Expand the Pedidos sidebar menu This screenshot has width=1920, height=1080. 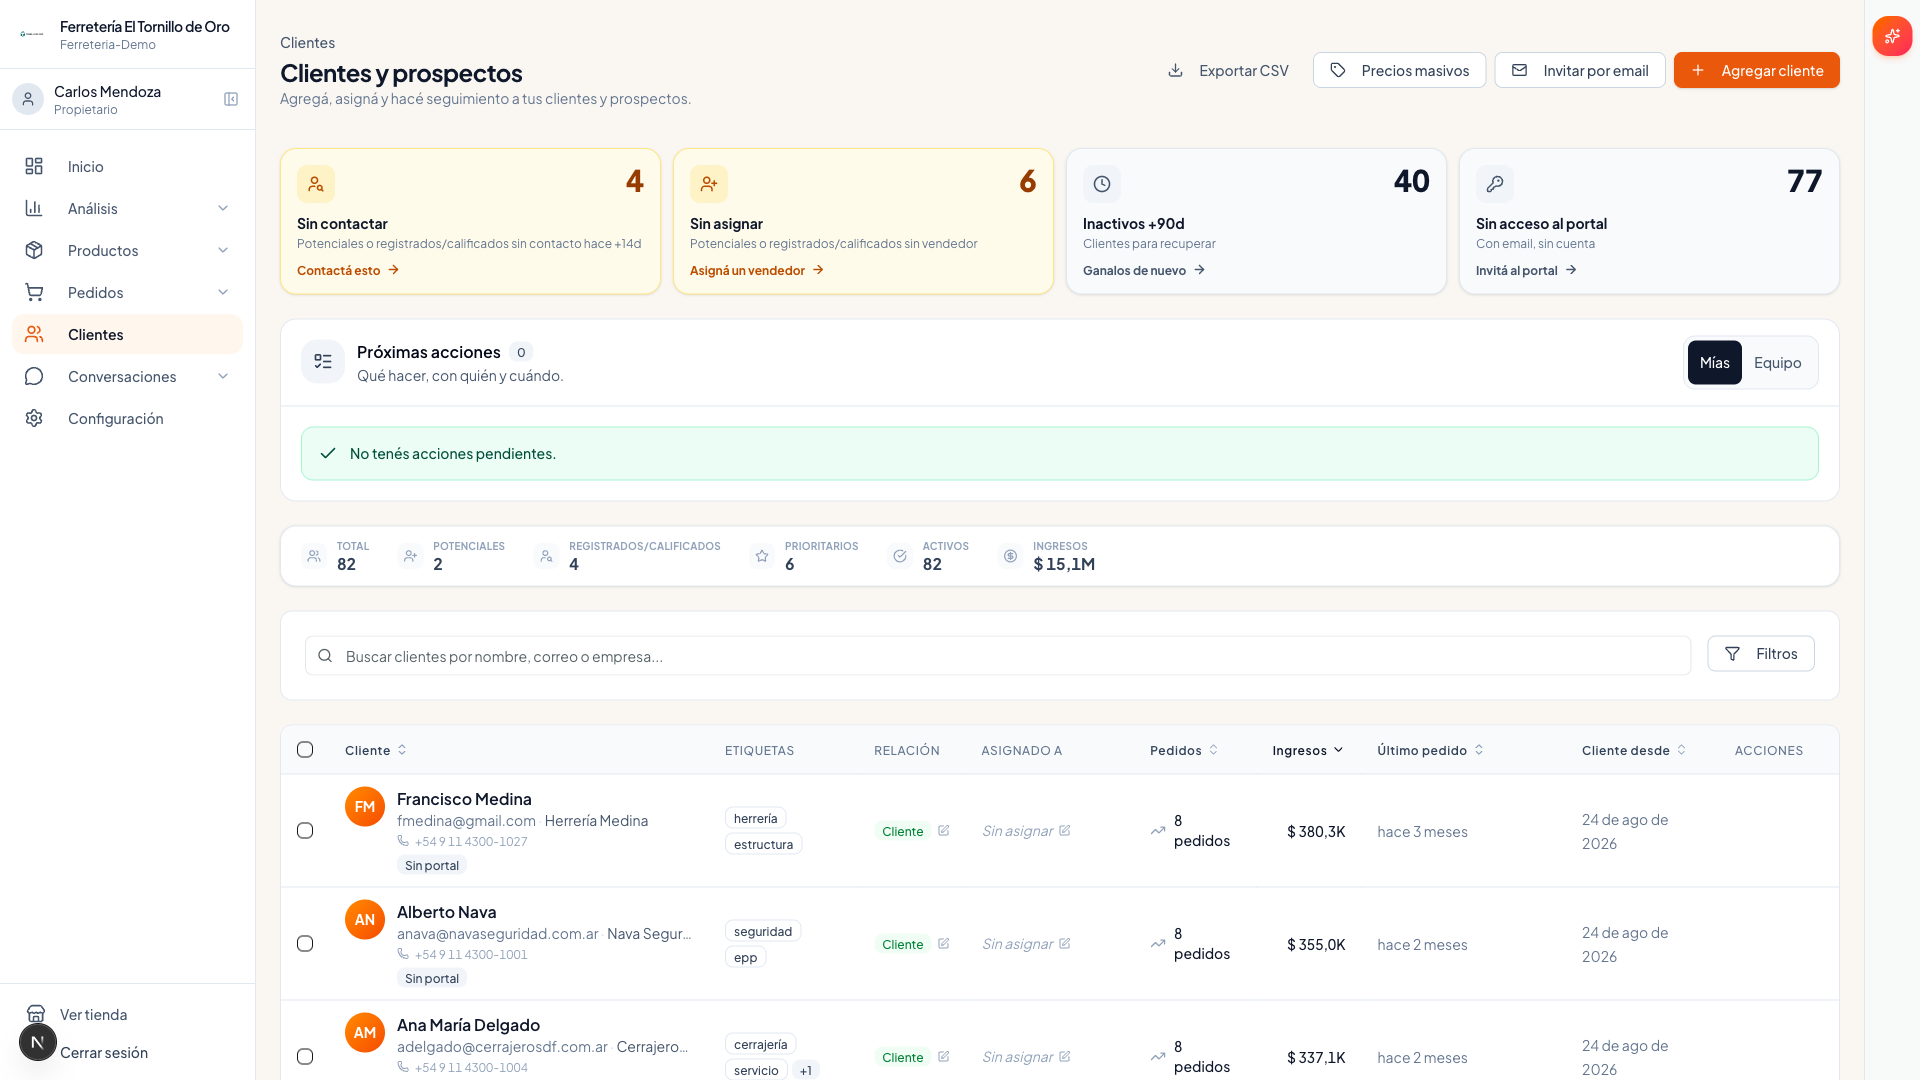coord(127,292)
